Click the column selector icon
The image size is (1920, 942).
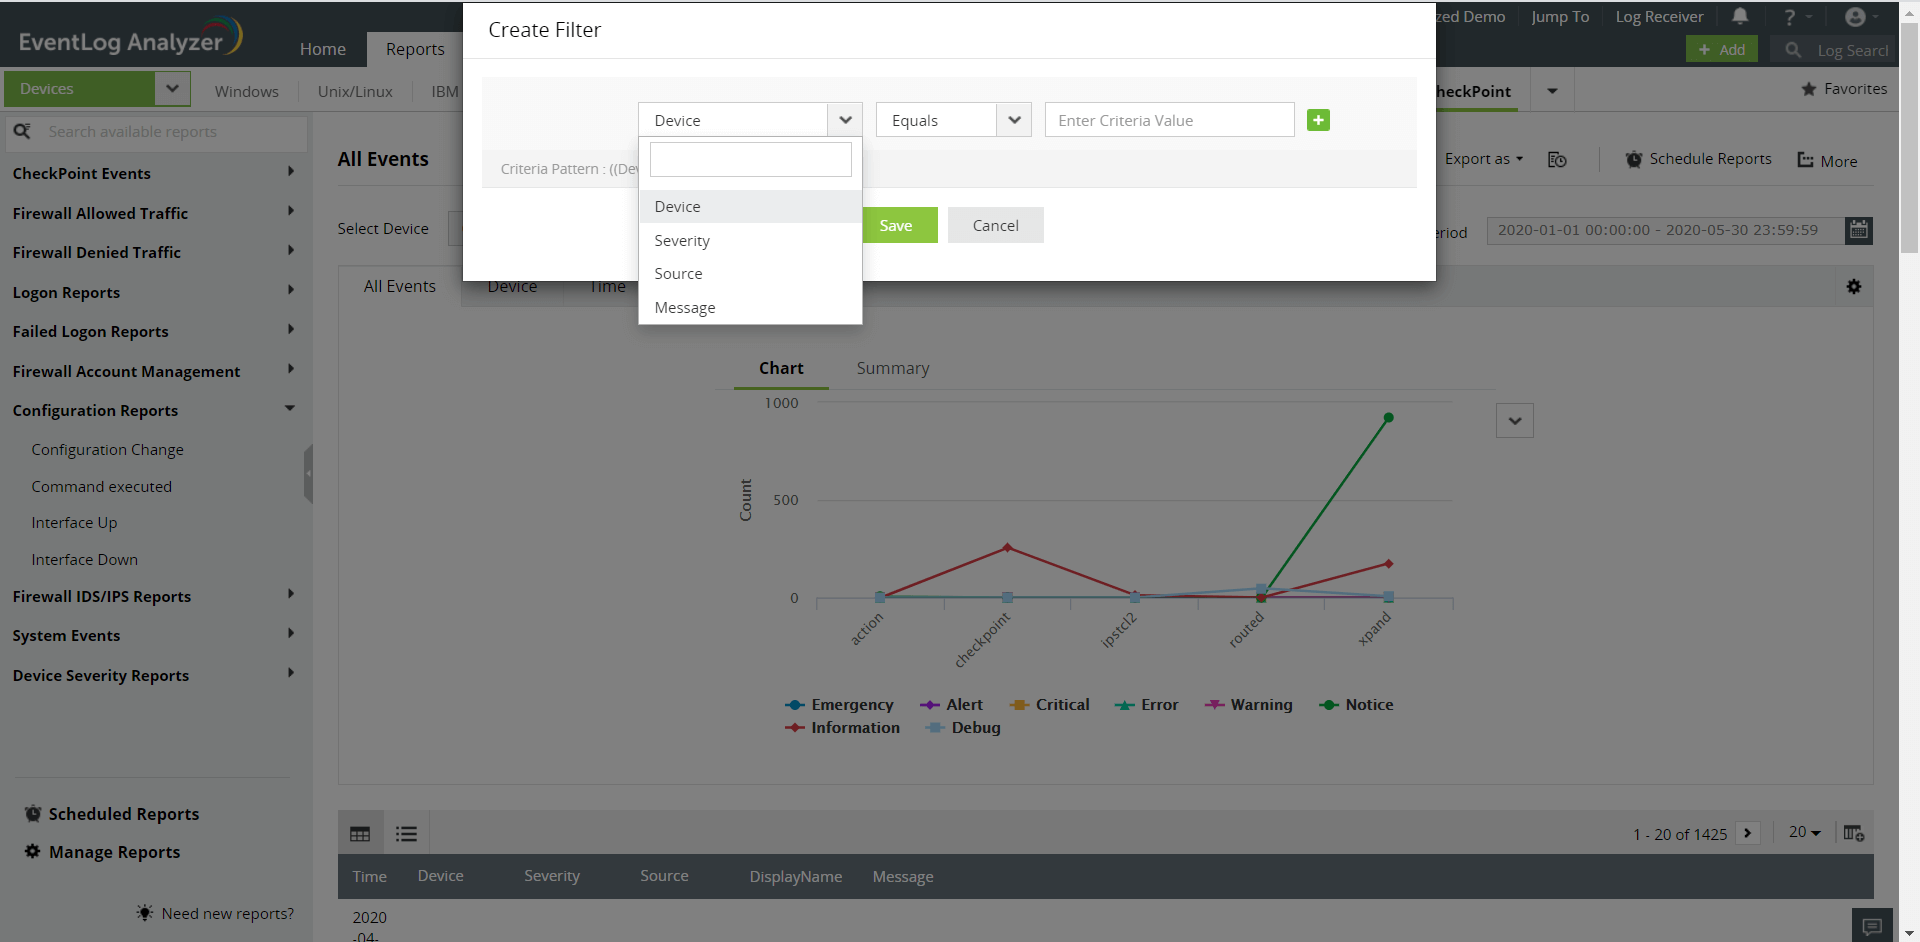coord(1854,833)
